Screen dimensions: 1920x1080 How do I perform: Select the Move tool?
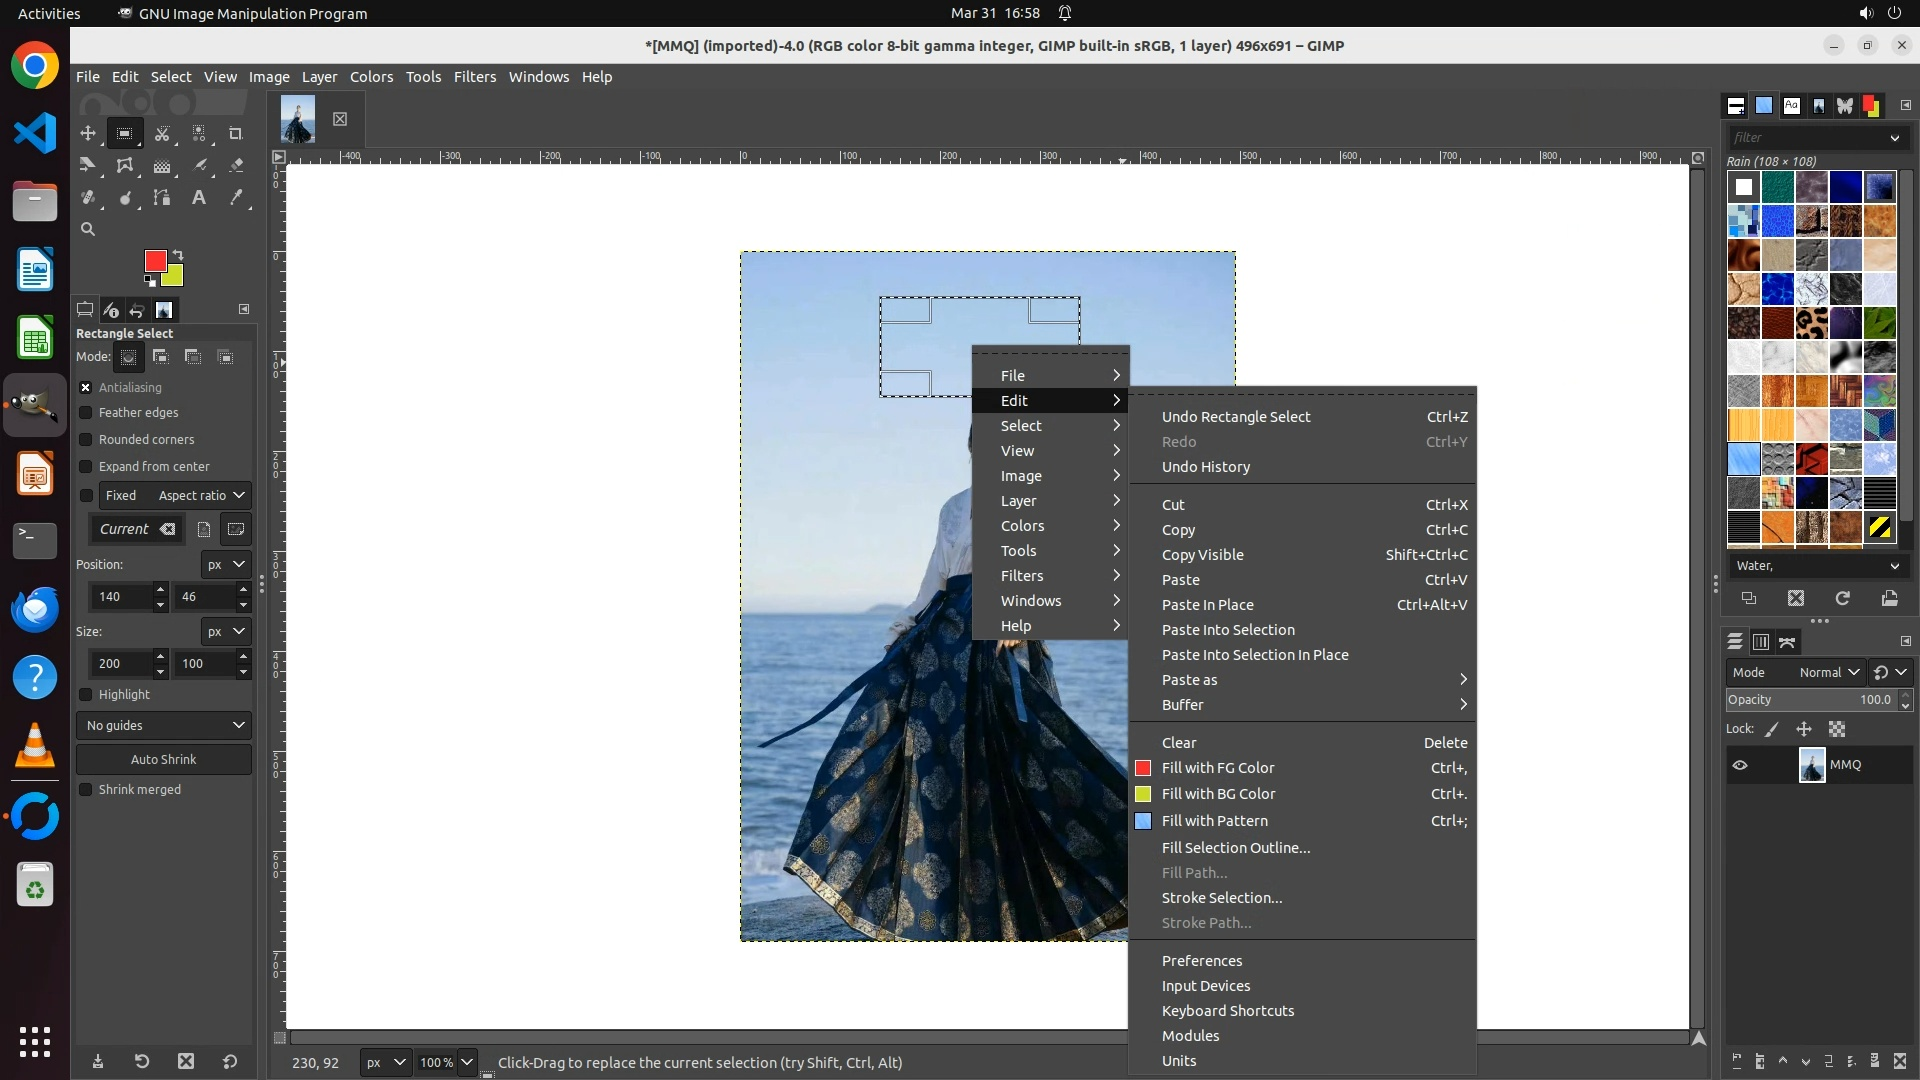click(88, 133)
